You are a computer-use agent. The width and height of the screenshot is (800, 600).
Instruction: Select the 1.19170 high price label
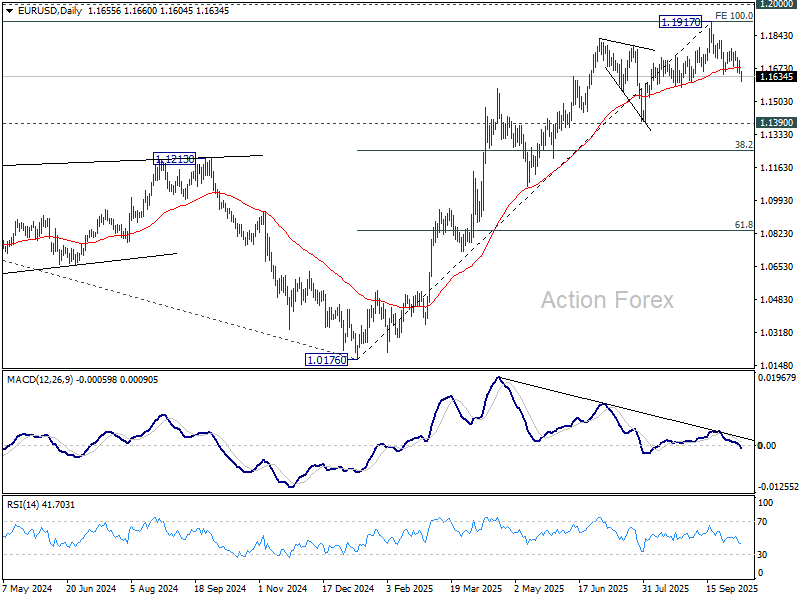coord(681,22)
